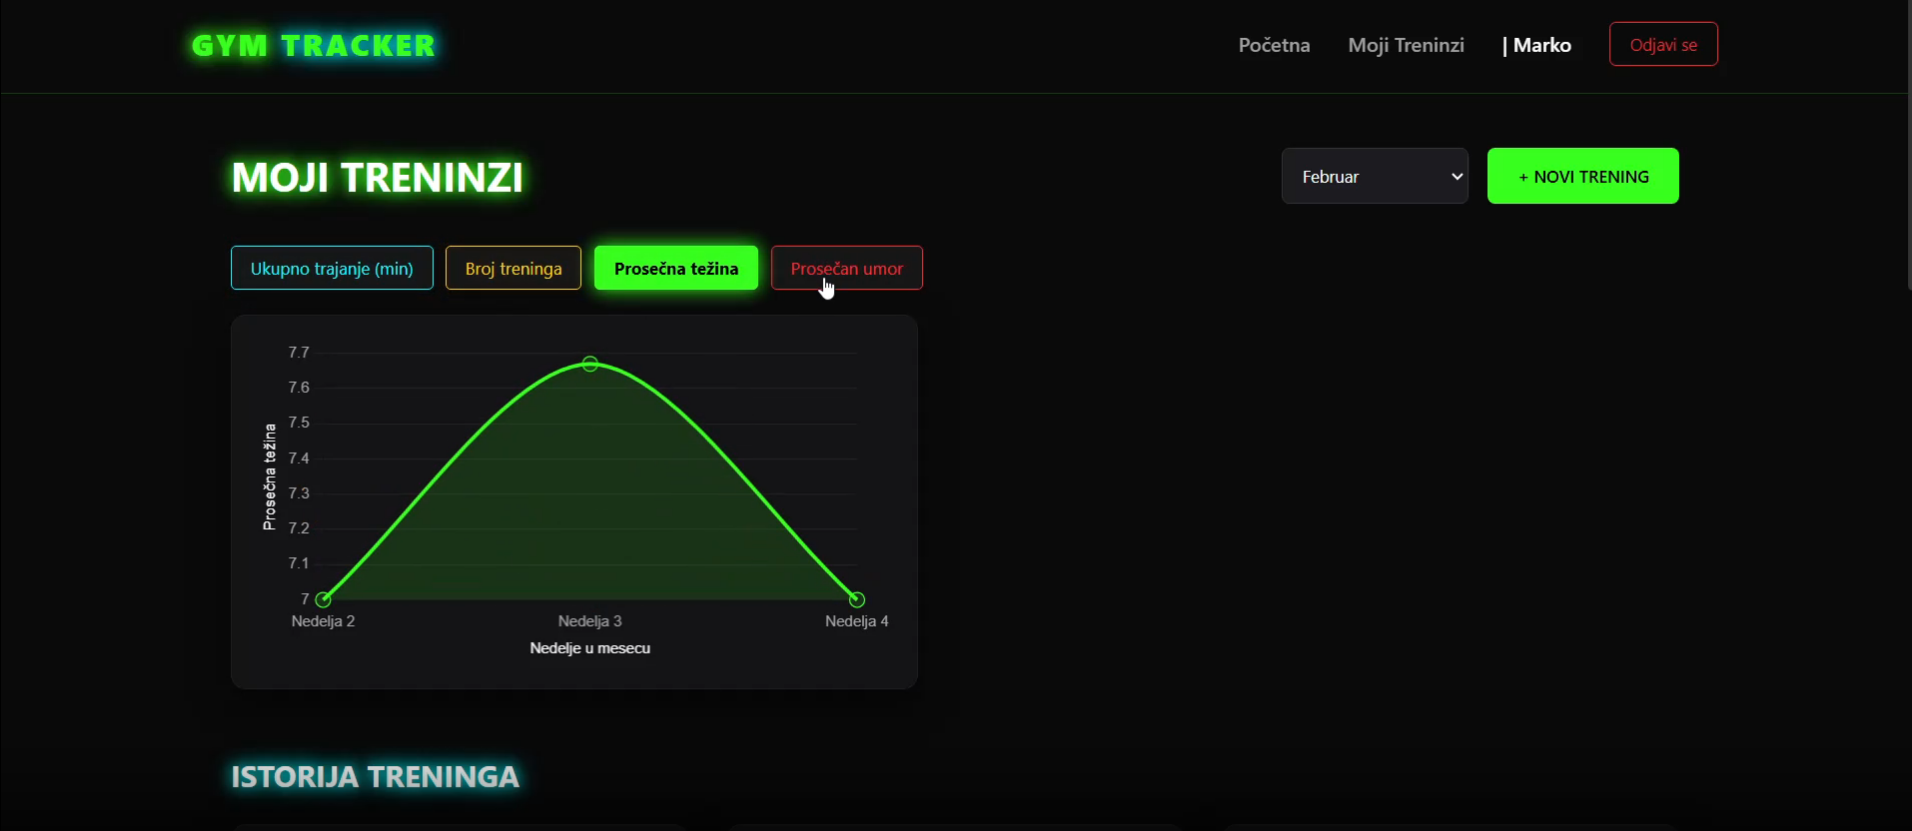Click the ISTORIJA TRENINGA heading
The height and width of the screenshot is (831, 1912).
[375, 777]
